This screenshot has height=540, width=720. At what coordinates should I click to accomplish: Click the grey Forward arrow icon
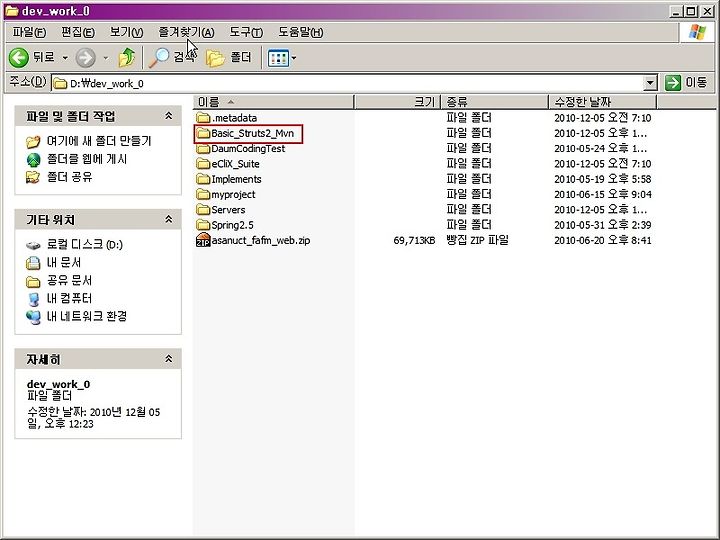coord(85,58)
